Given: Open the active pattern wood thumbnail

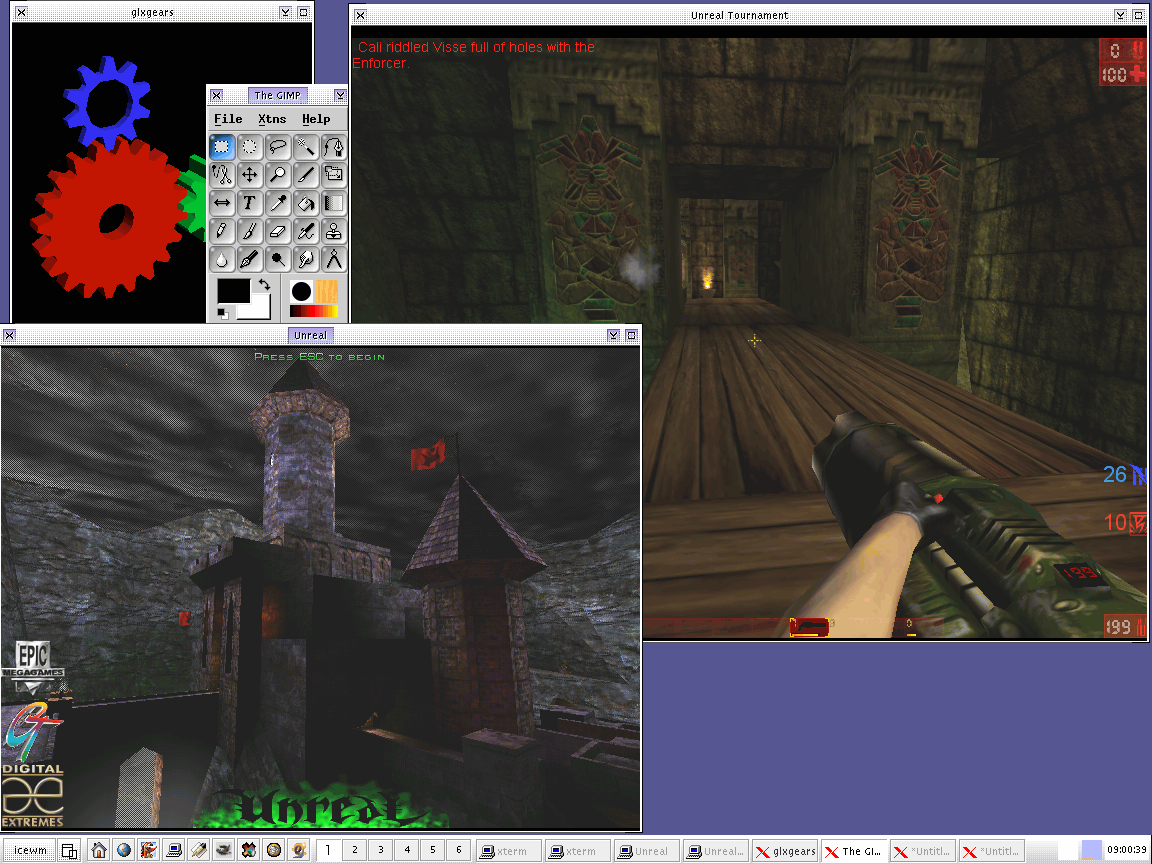Looking at the screenshot, I should click(x=326, y=292).
